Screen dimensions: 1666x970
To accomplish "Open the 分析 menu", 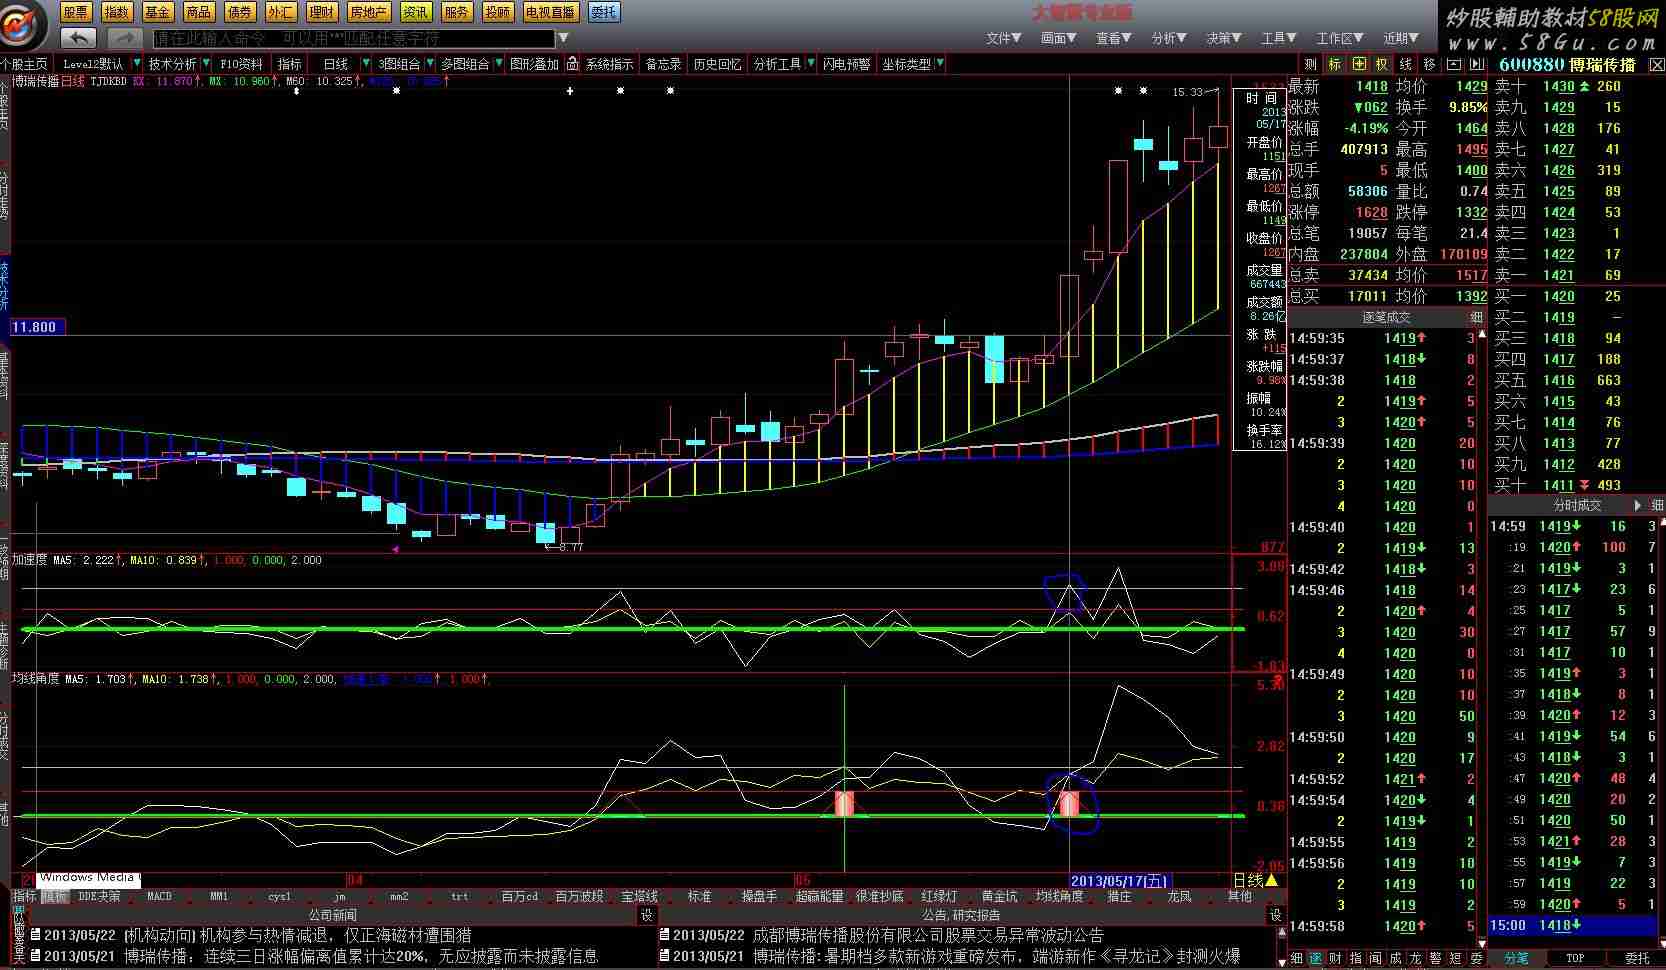I will (x=1168, y=38).
